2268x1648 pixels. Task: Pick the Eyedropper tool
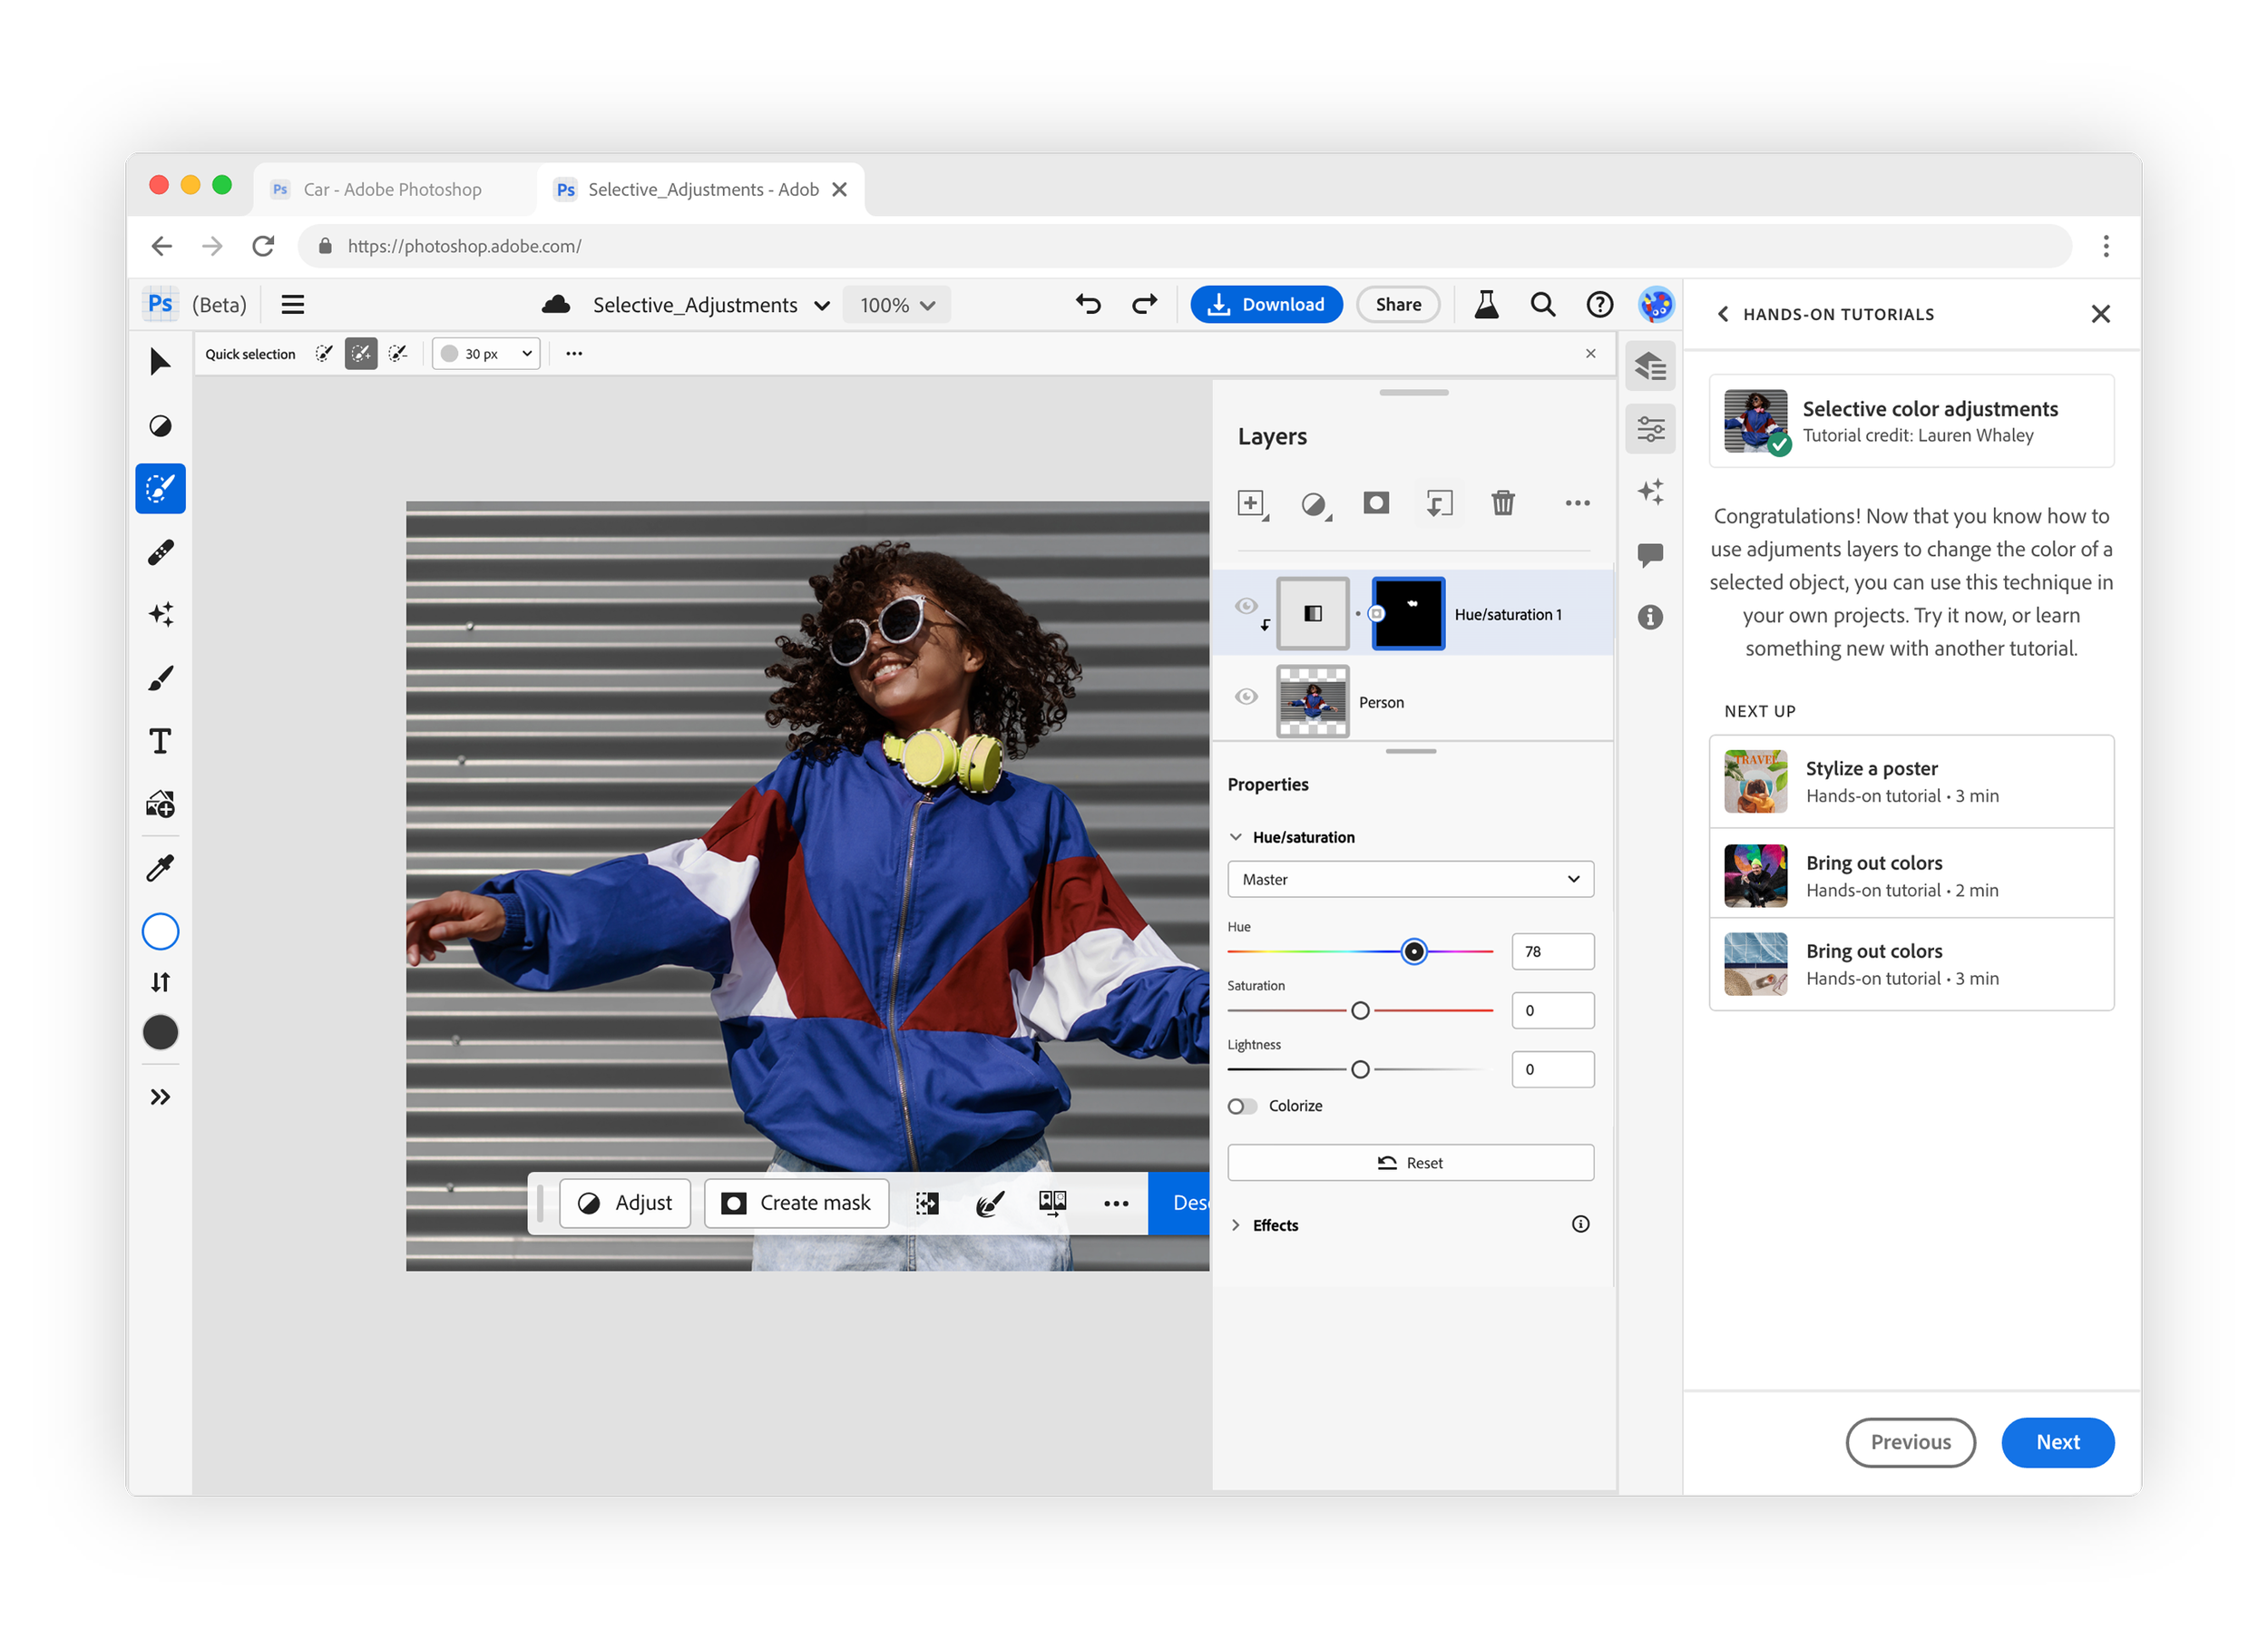(x=160, y=867)
